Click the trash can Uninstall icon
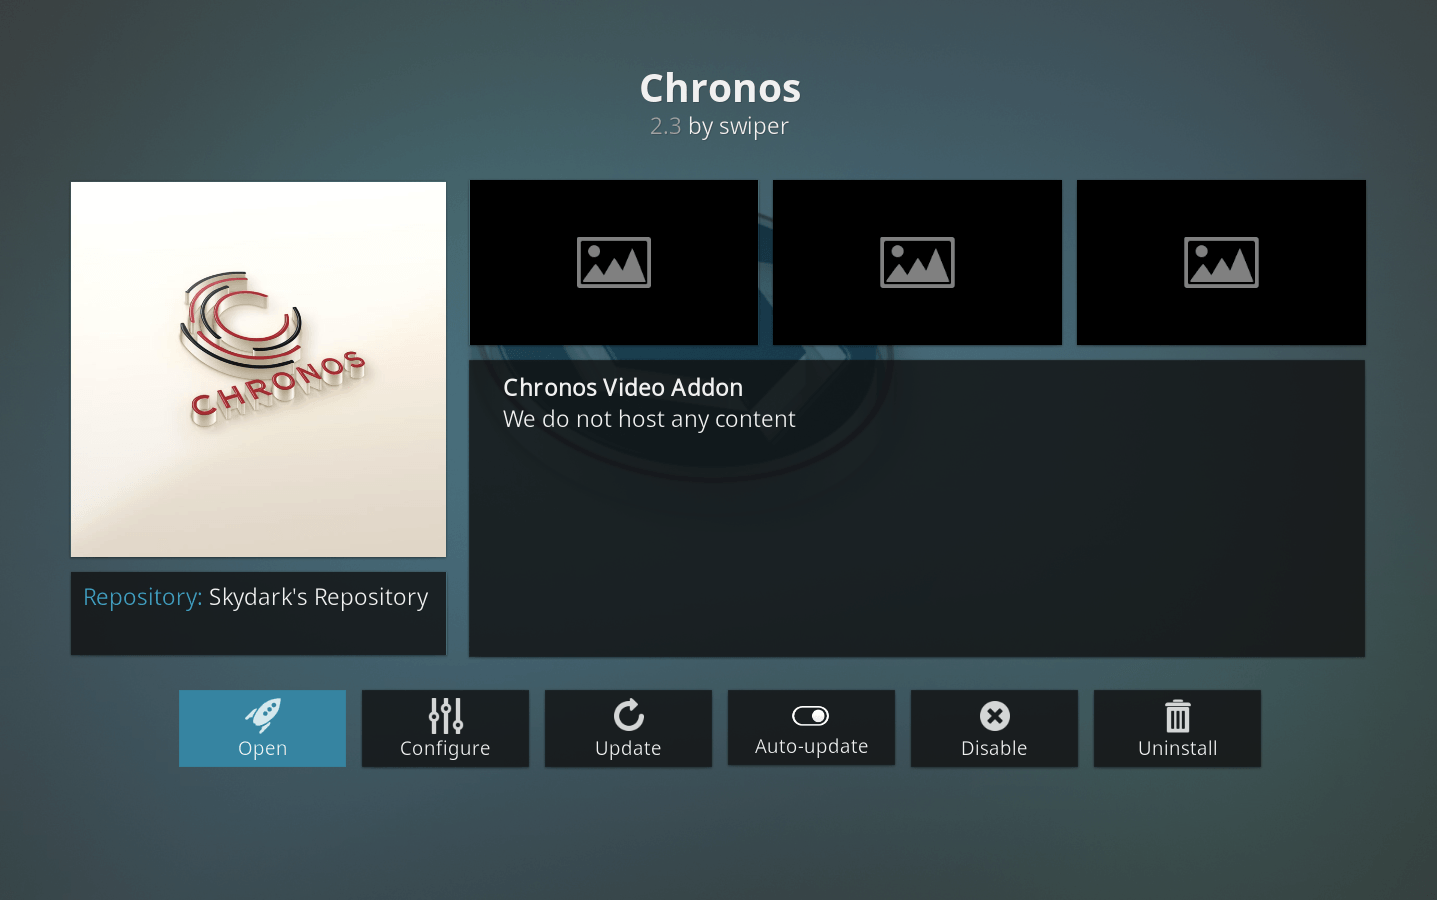The image size is (1437, 900). pos(1178,716)
